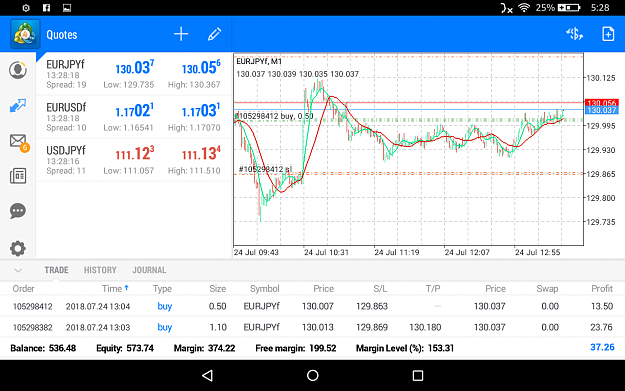Create new order document icon
Viewport: 625px width, 391px height.
608,34
